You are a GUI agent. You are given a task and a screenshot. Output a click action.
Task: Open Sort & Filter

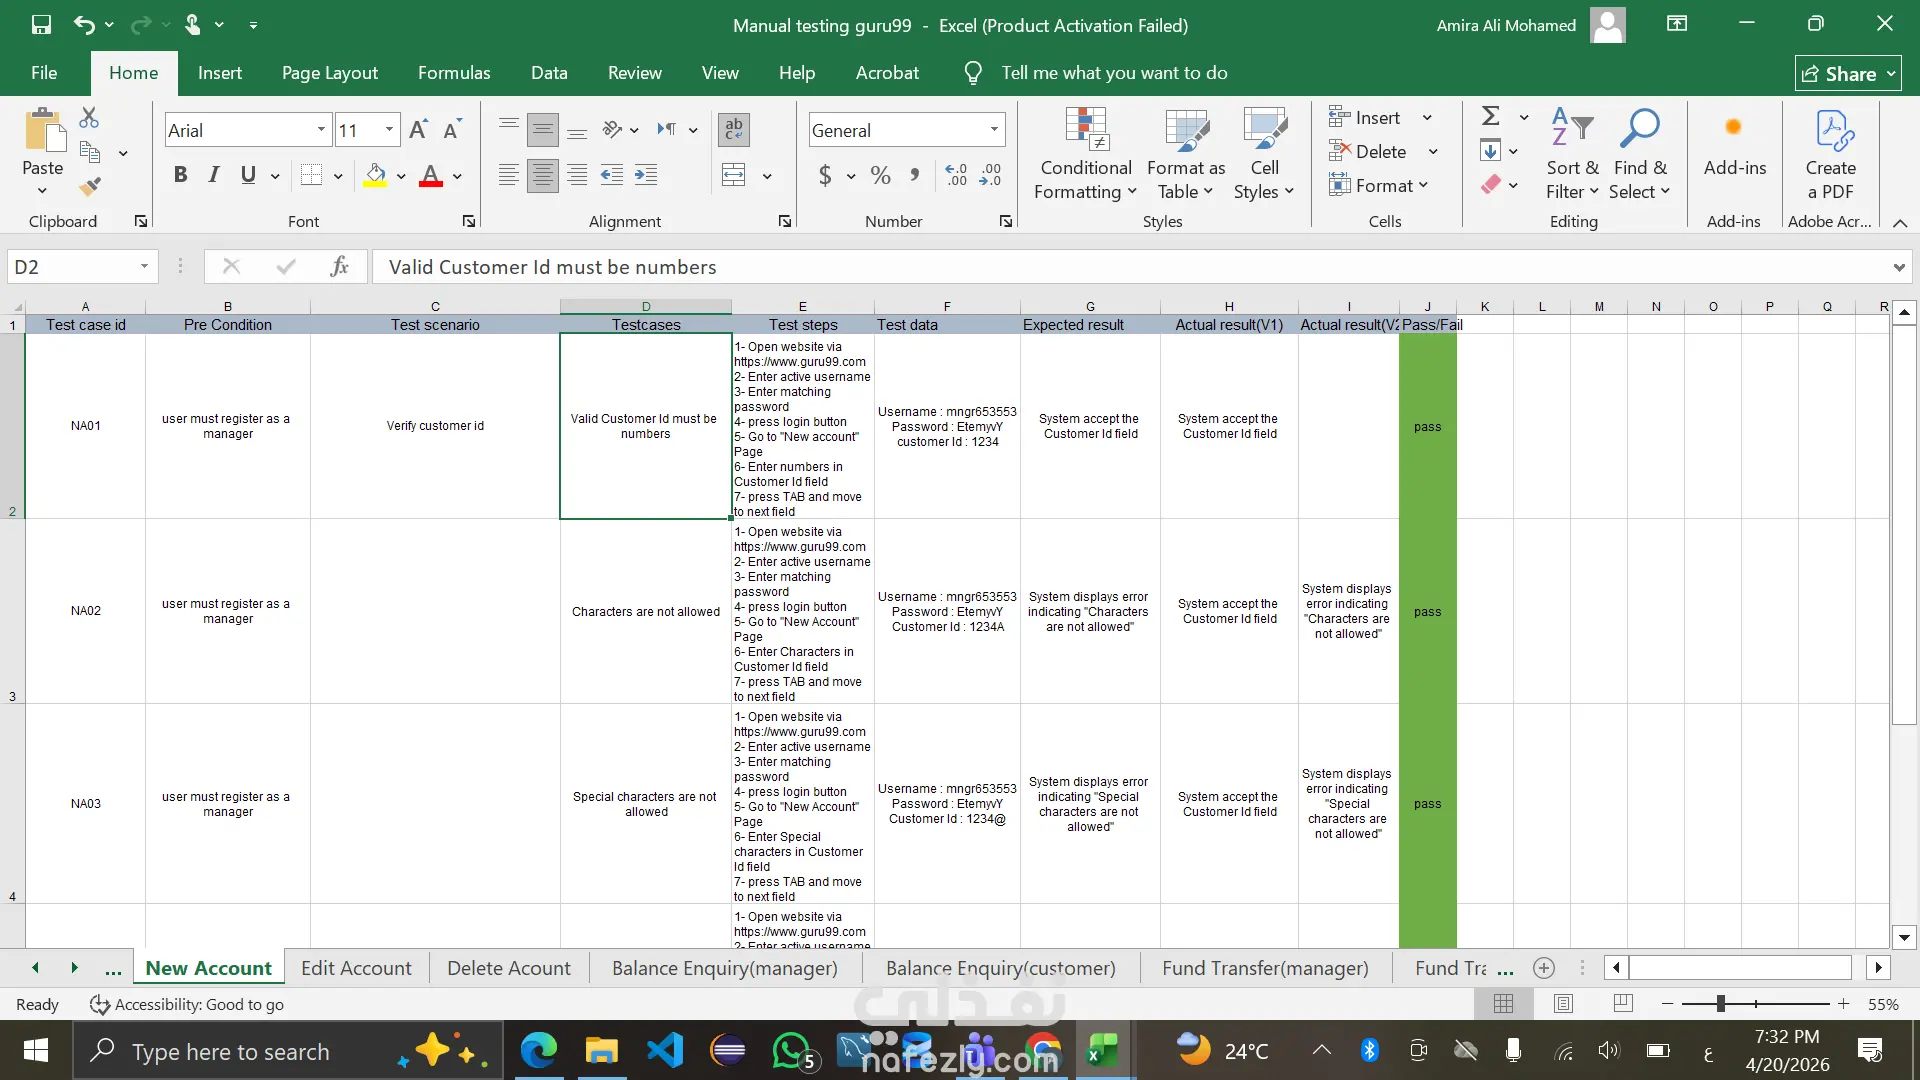point(1572,154)
